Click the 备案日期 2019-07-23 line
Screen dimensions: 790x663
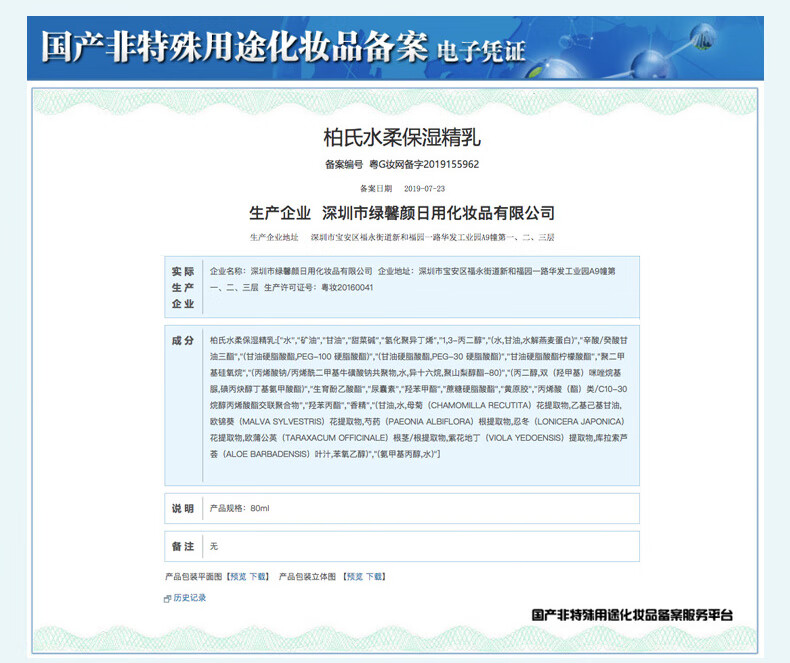pyautogui.click(x=394, y=188)
